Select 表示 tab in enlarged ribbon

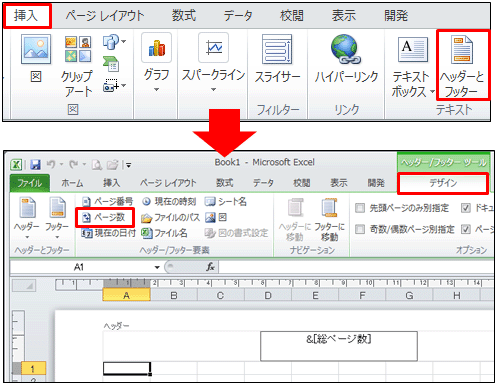point(344,16)
